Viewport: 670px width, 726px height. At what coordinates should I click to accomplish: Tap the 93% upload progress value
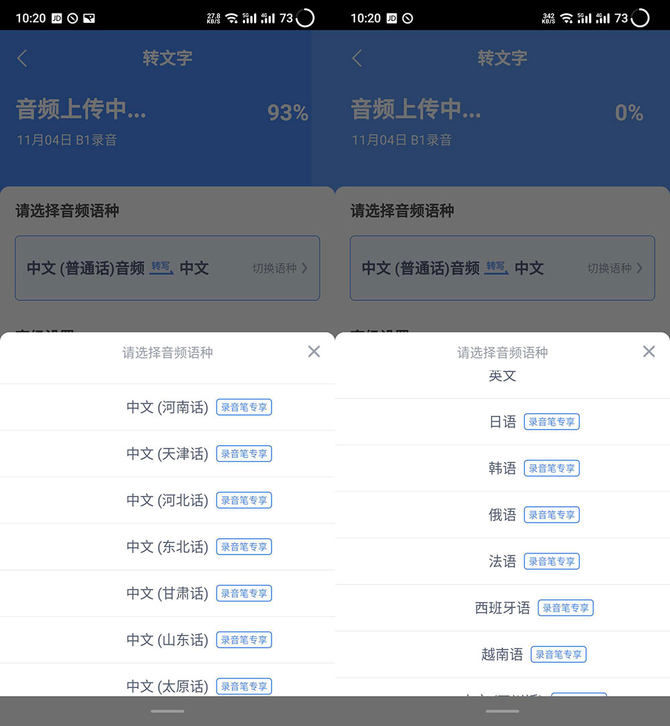288,113
